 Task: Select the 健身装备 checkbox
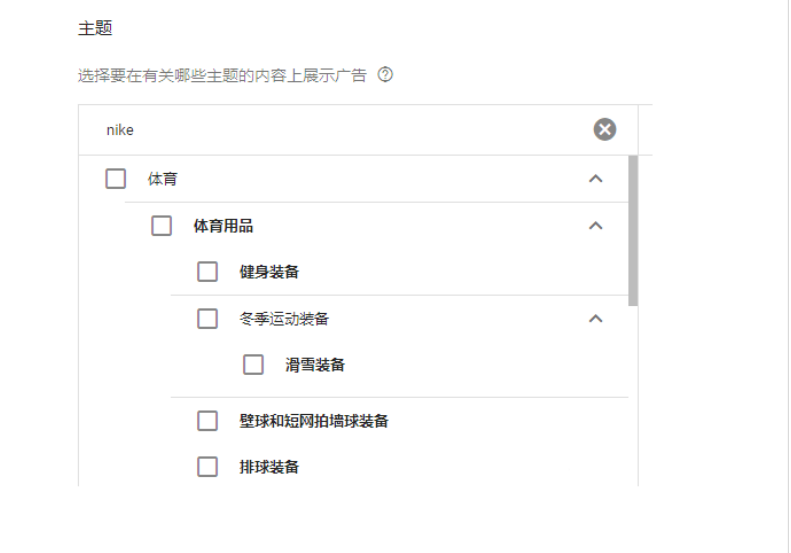point(207,272)
